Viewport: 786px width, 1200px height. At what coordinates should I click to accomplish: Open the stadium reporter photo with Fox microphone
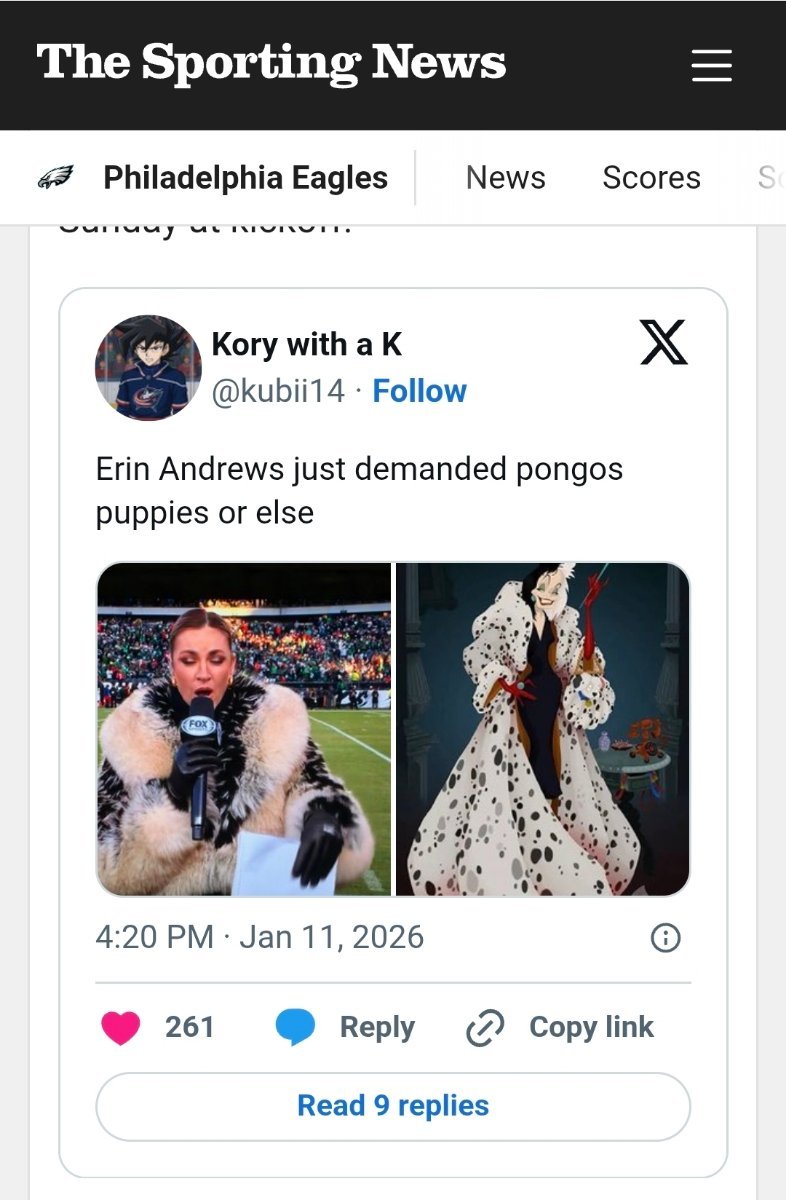pyautogui.click(x=244, y=729)
